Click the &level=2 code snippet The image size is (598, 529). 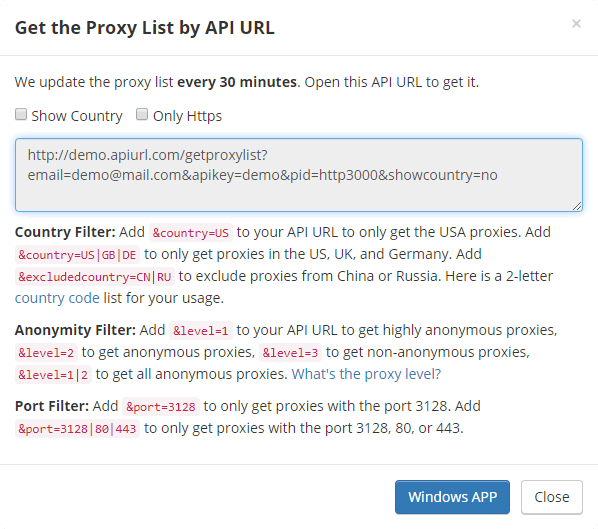[46, 353]
